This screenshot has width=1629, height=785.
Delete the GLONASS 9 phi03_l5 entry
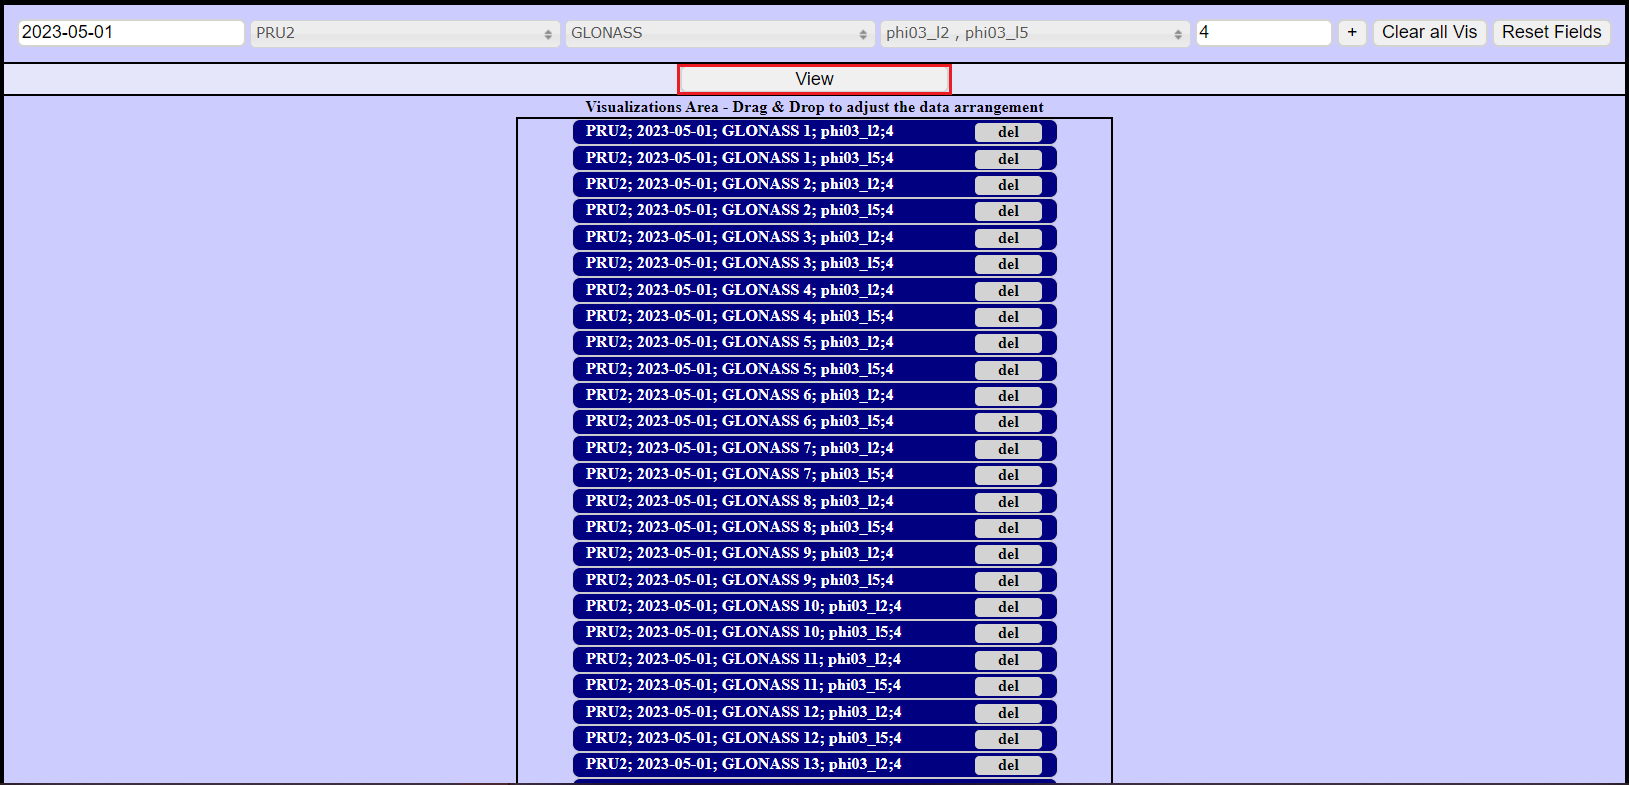tap(1008, 581)
